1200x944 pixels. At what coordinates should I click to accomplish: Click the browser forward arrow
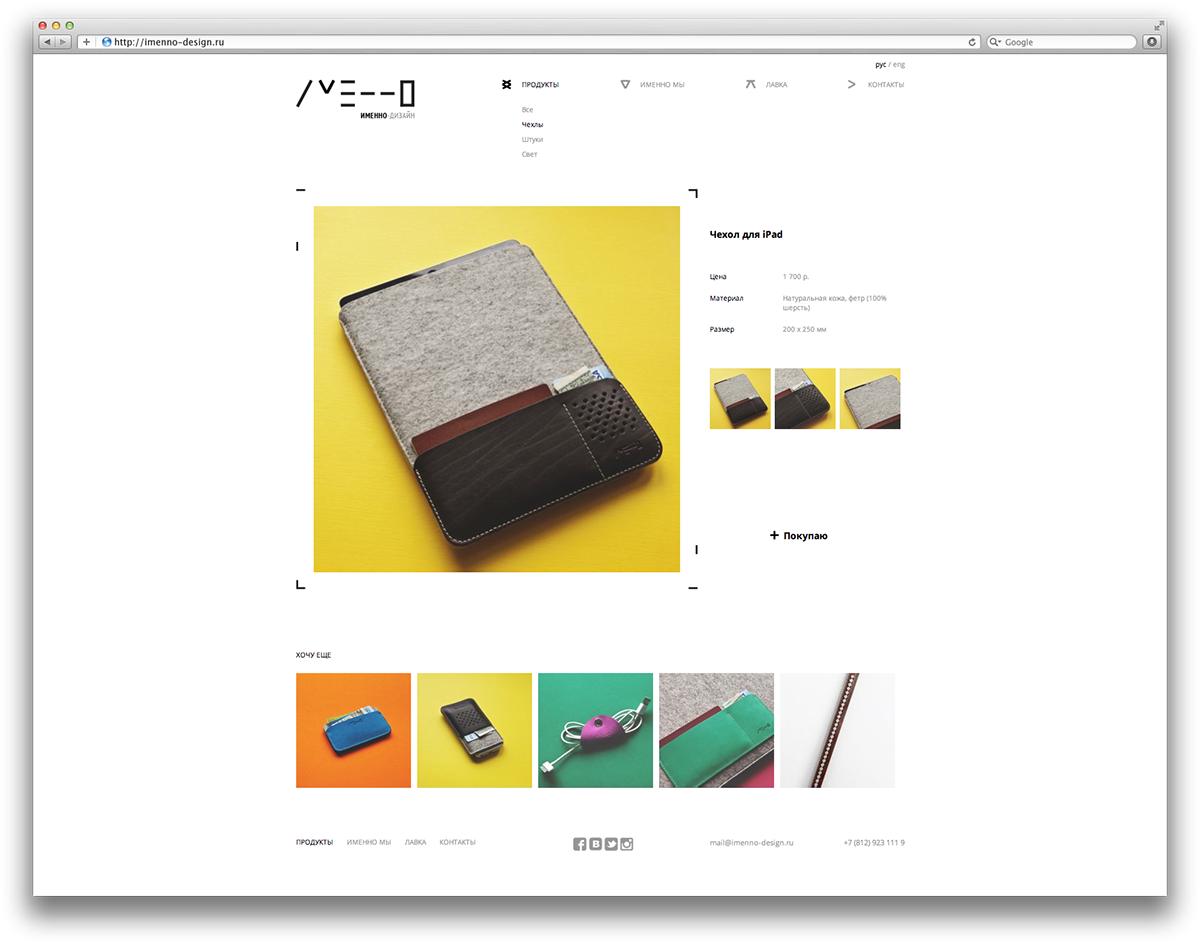point(63,42)
